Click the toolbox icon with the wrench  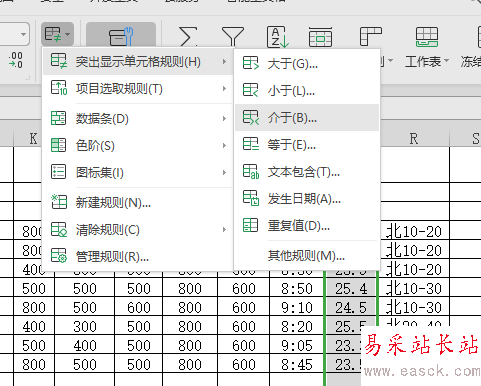coord(121,36)
